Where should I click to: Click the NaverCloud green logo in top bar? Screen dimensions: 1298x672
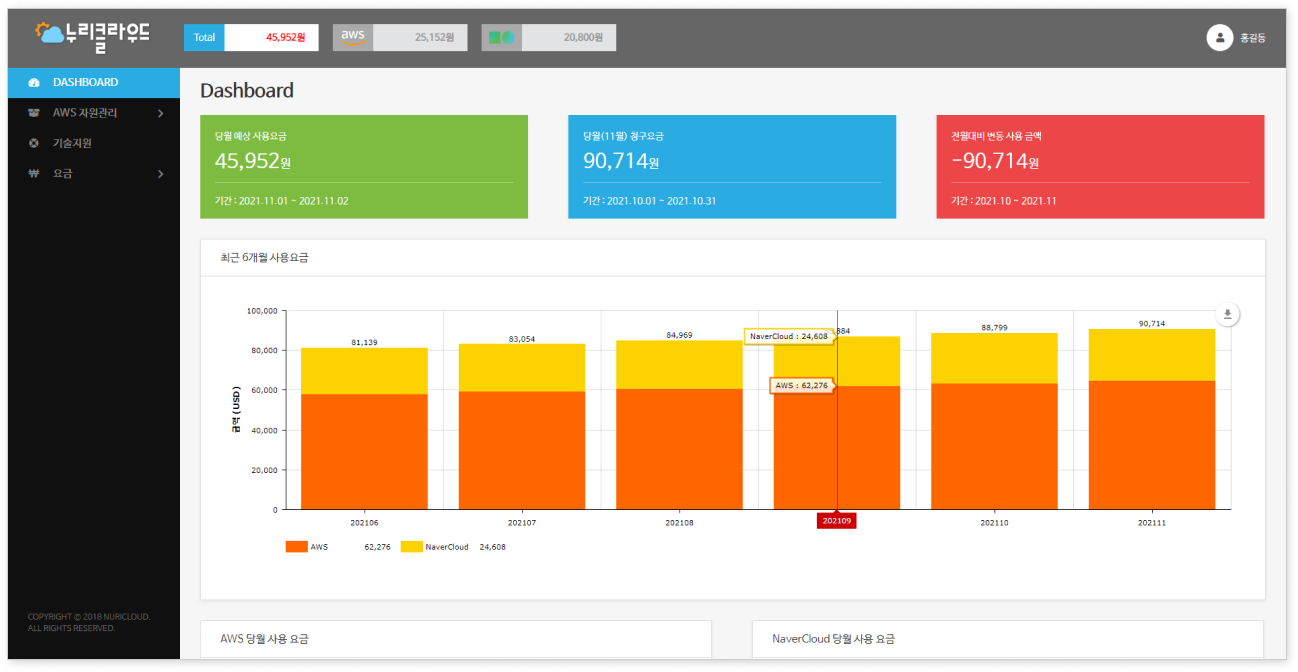click(501, 38)
